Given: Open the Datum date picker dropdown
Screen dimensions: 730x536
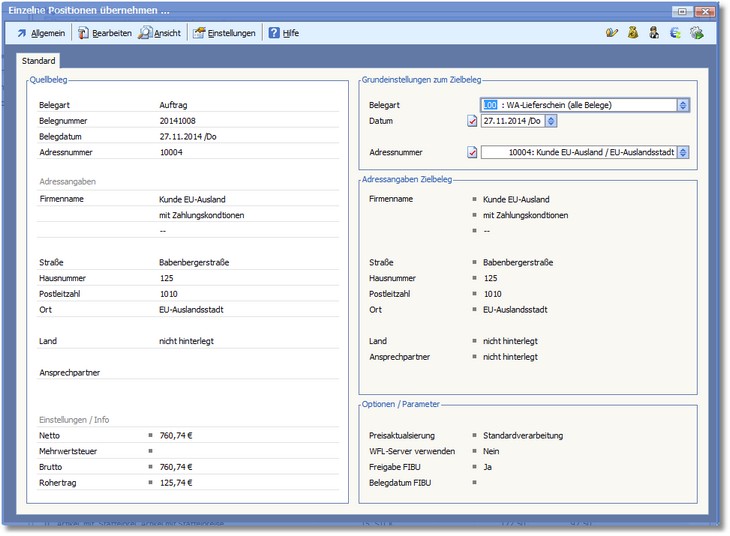Looking at the screenshot, I should (x=551, y=121).
